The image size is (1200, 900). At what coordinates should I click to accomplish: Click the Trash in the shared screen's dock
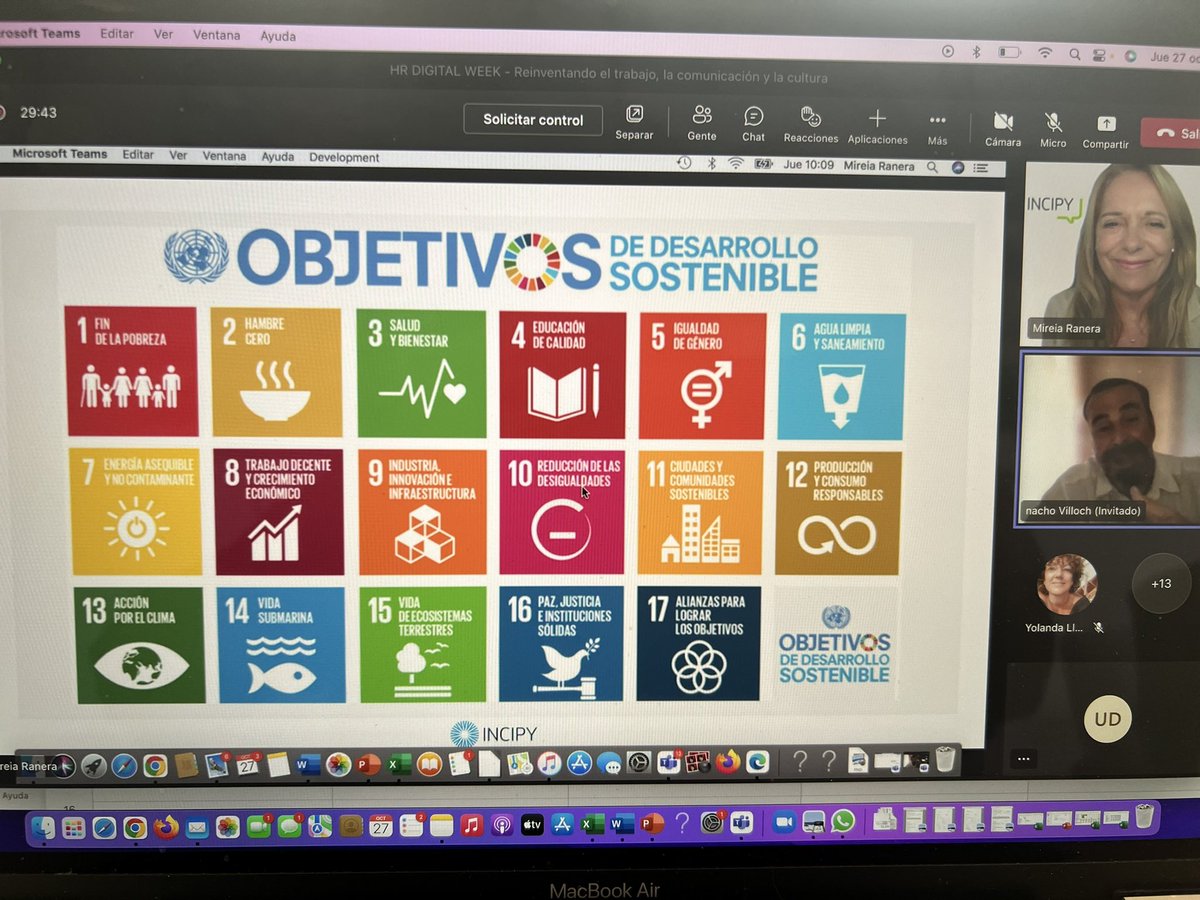945,759
